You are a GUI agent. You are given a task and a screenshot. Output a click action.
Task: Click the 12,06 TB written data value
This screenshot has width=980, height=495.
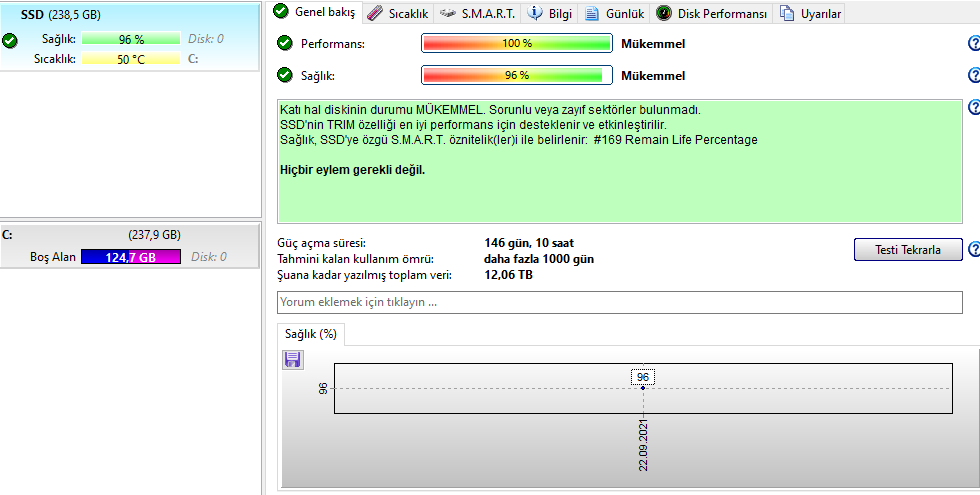click(508, 274)
